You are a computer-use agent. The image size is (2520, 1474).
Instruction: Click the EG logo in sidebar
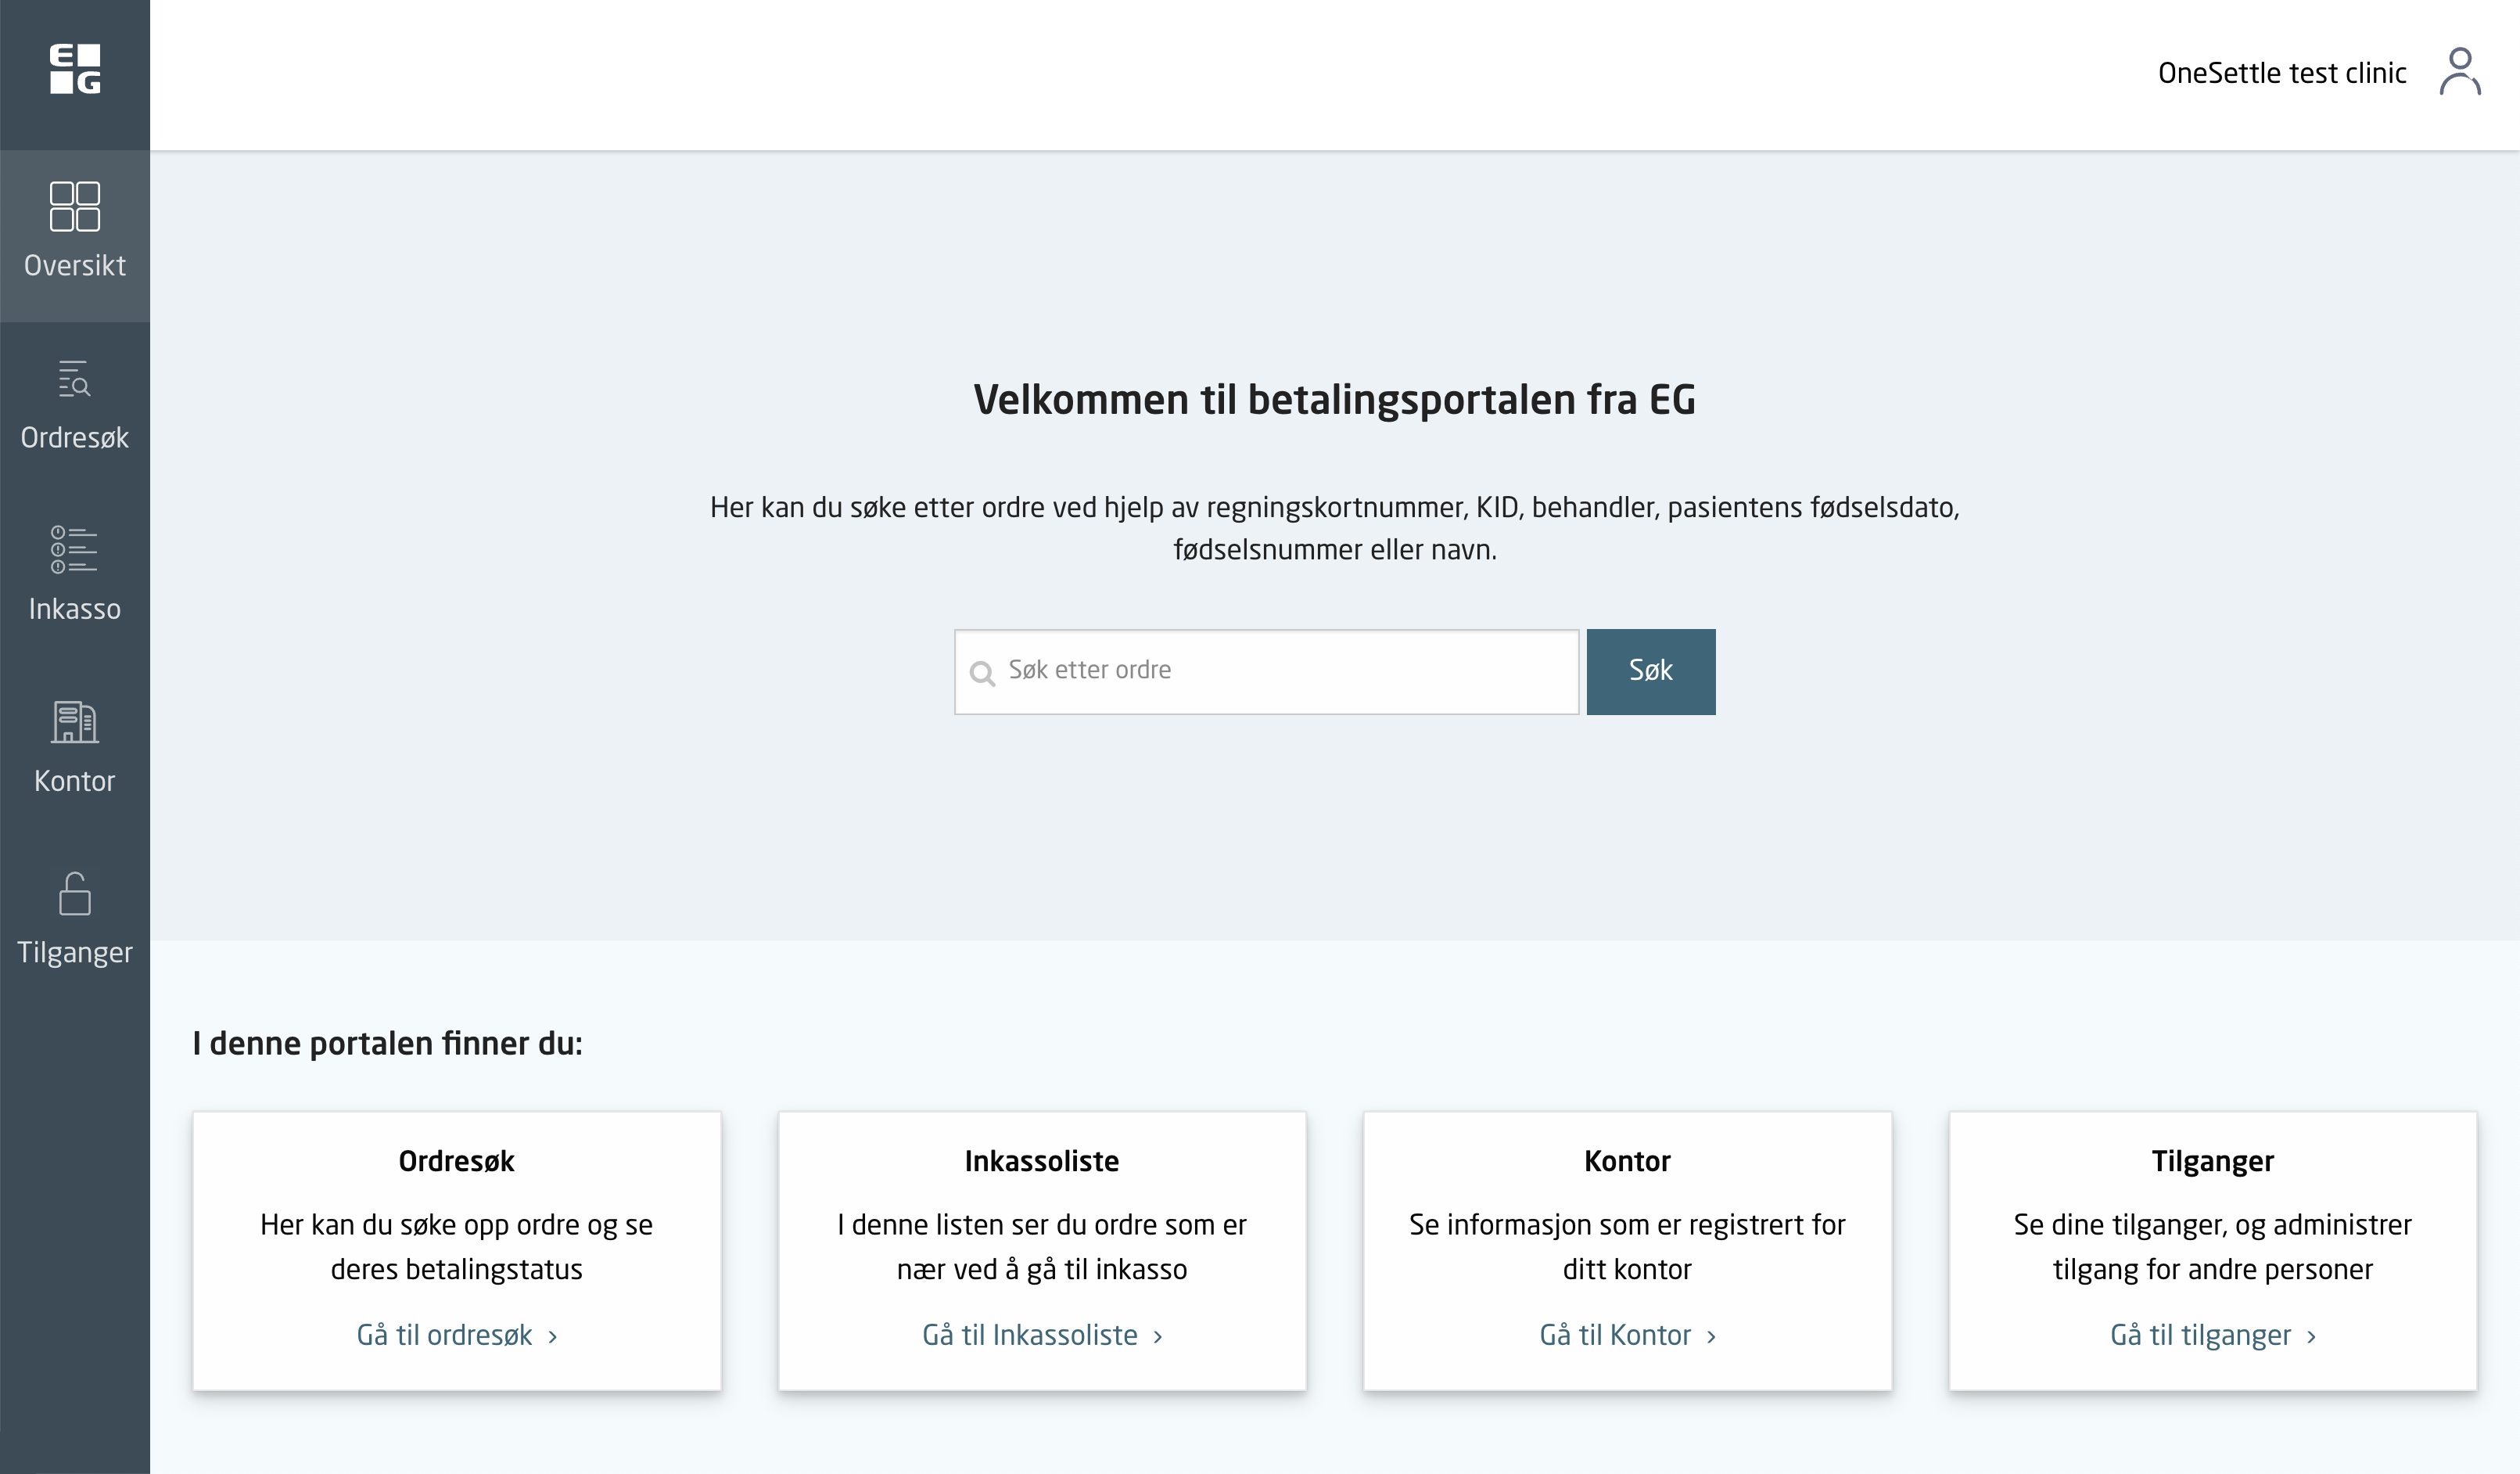75,69
